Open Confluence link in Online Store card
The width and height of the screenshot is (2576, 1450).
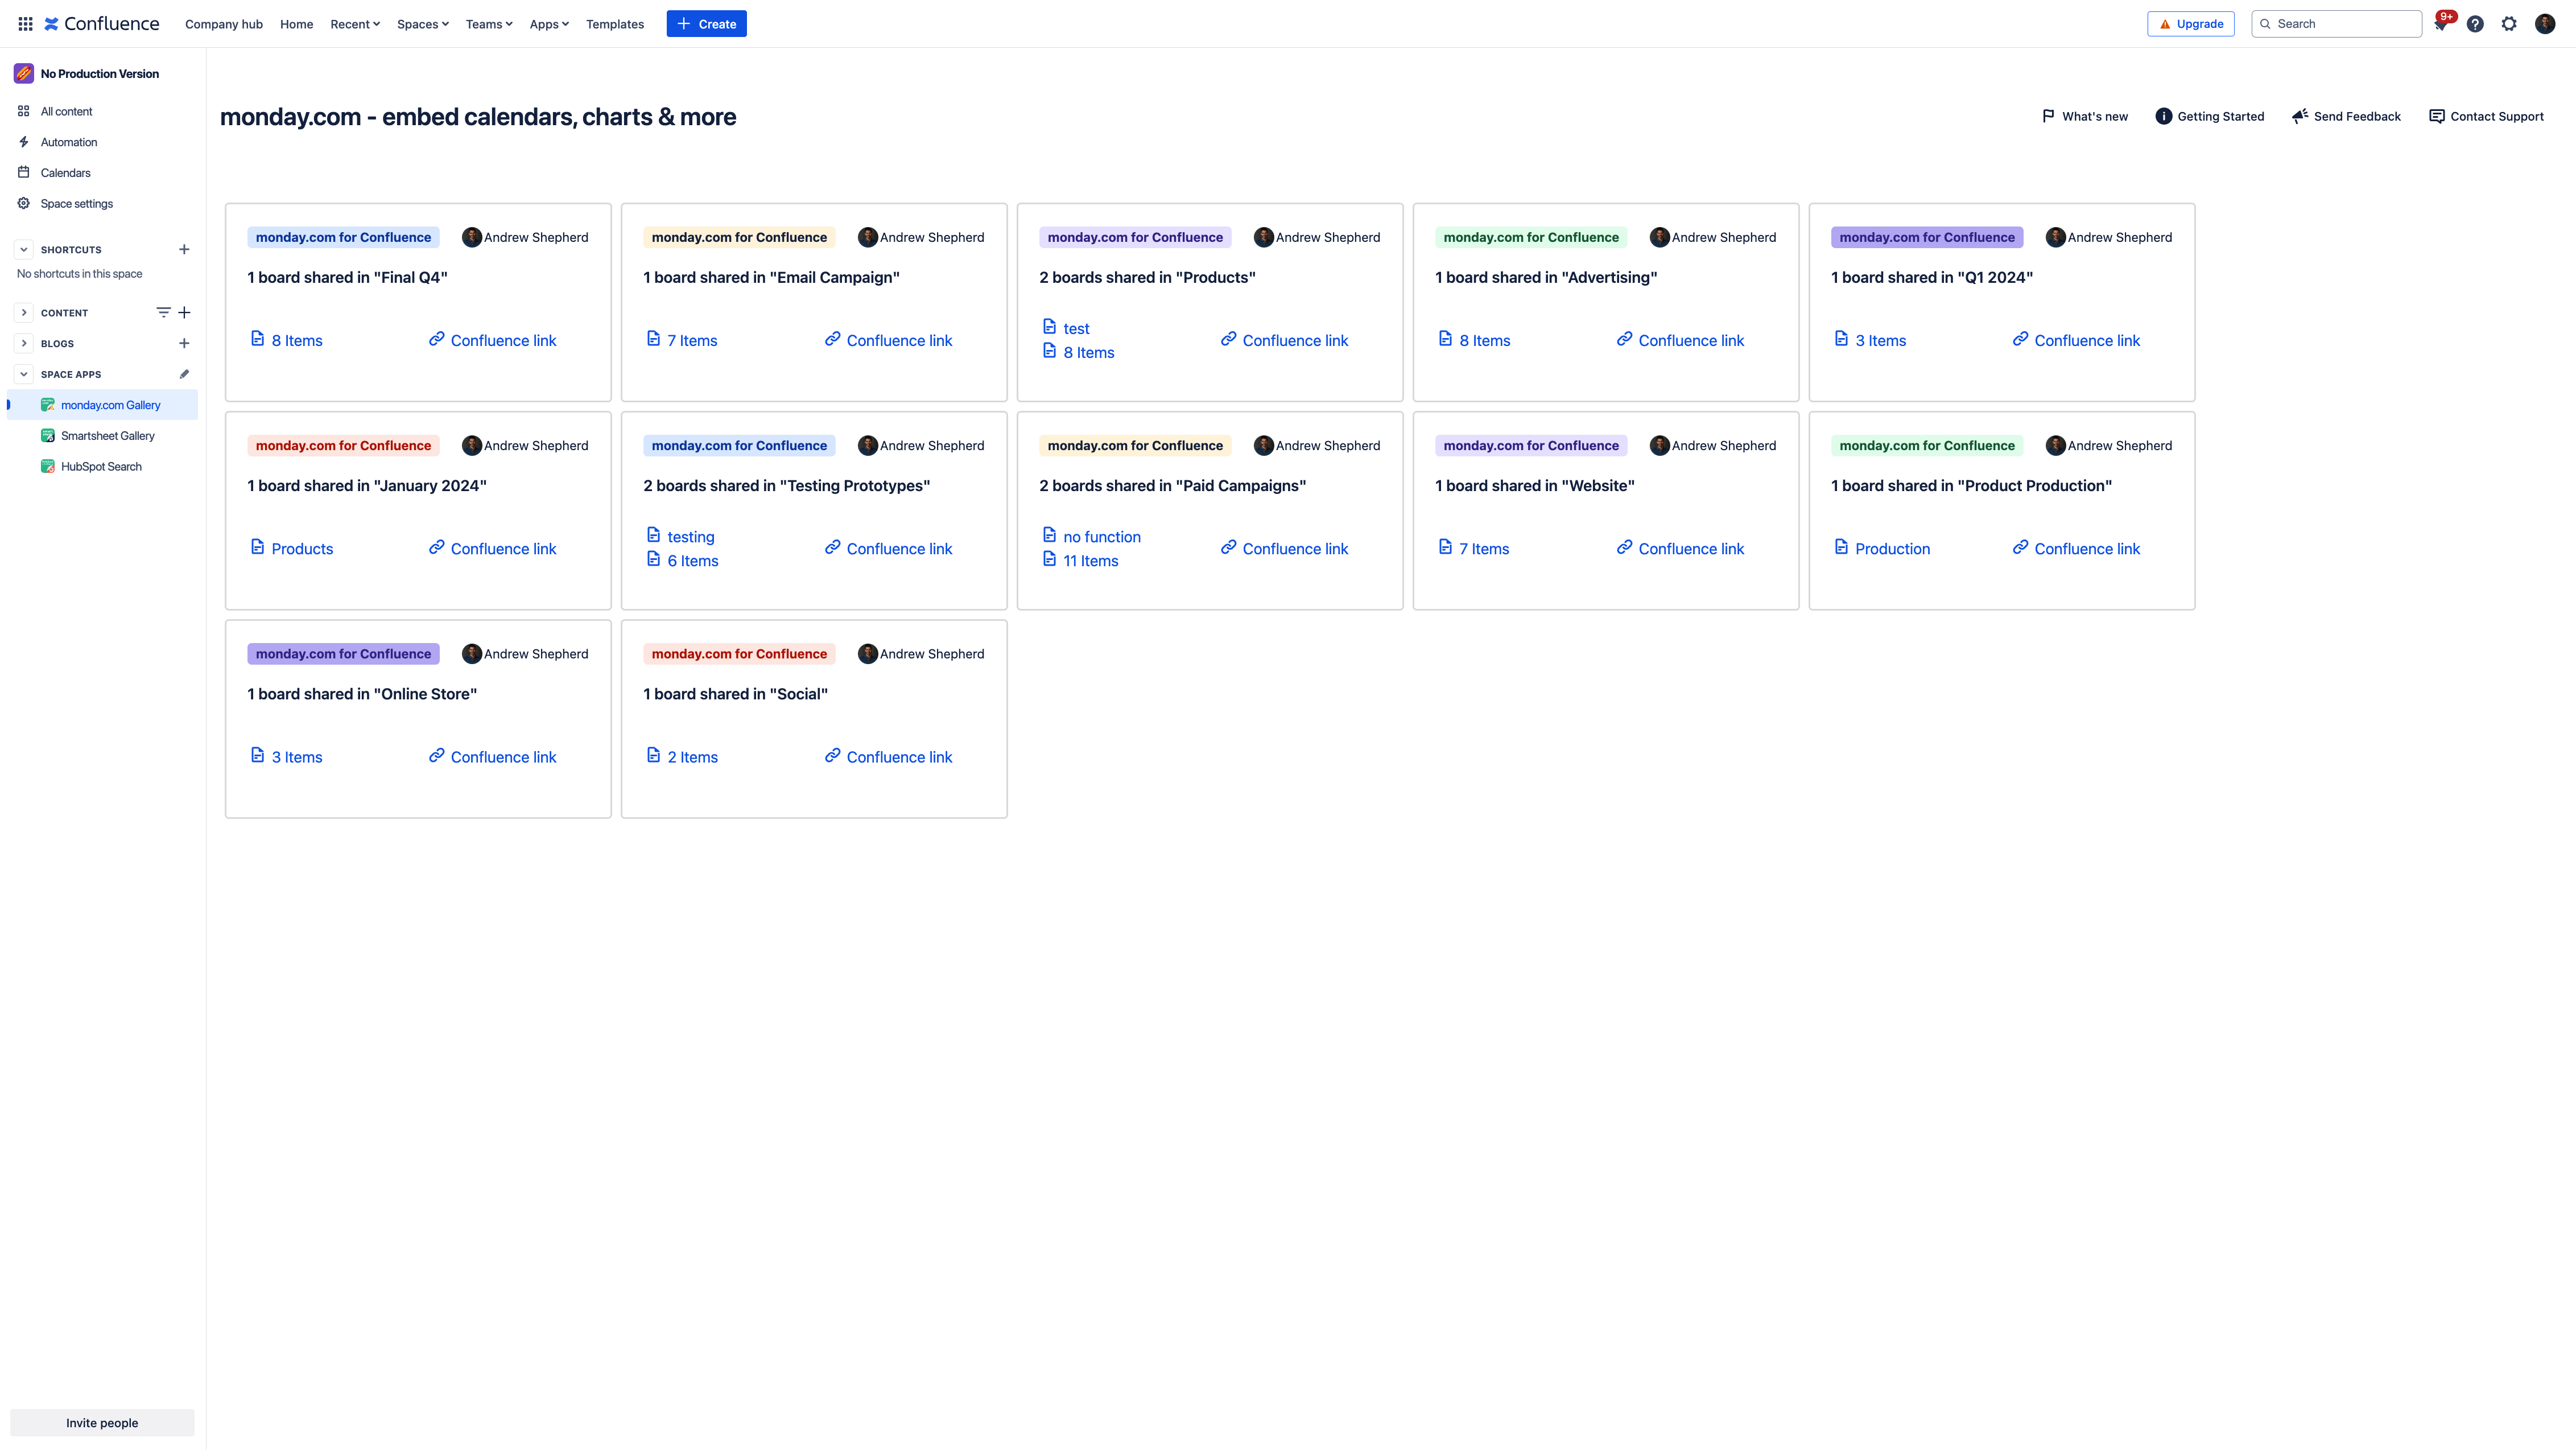[x=503, y=756]
